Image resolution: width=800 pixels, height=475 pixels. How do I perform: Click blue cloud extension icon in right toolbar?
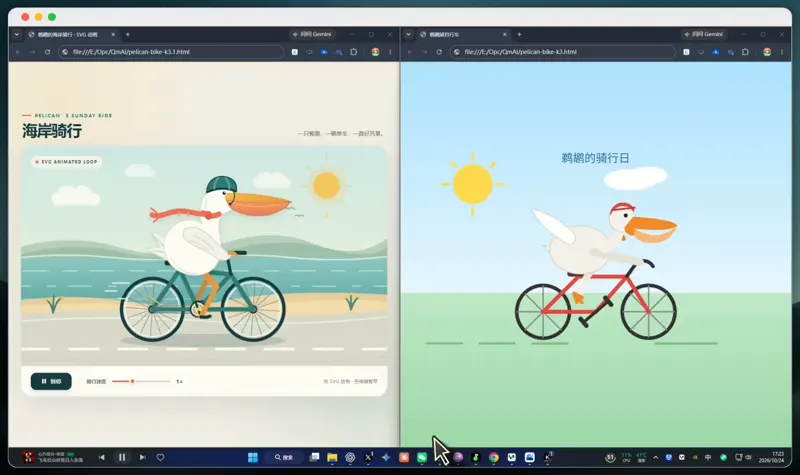click(716, 52)
